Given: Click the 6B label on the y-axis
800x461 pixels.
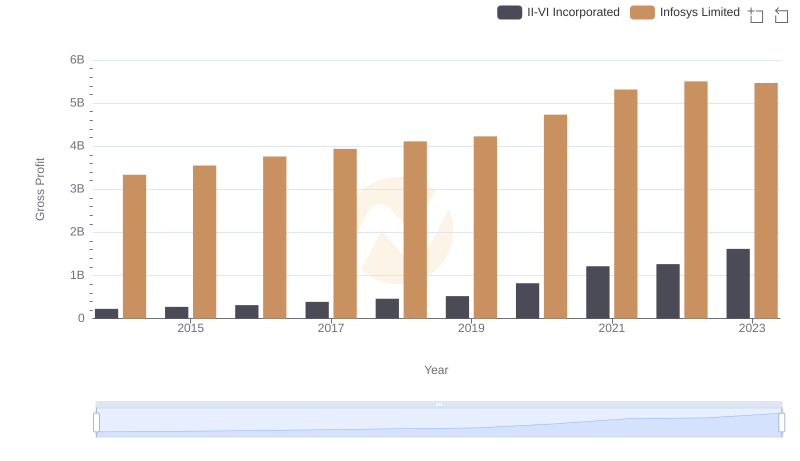Looking at the screenshot, I should 77,60.
